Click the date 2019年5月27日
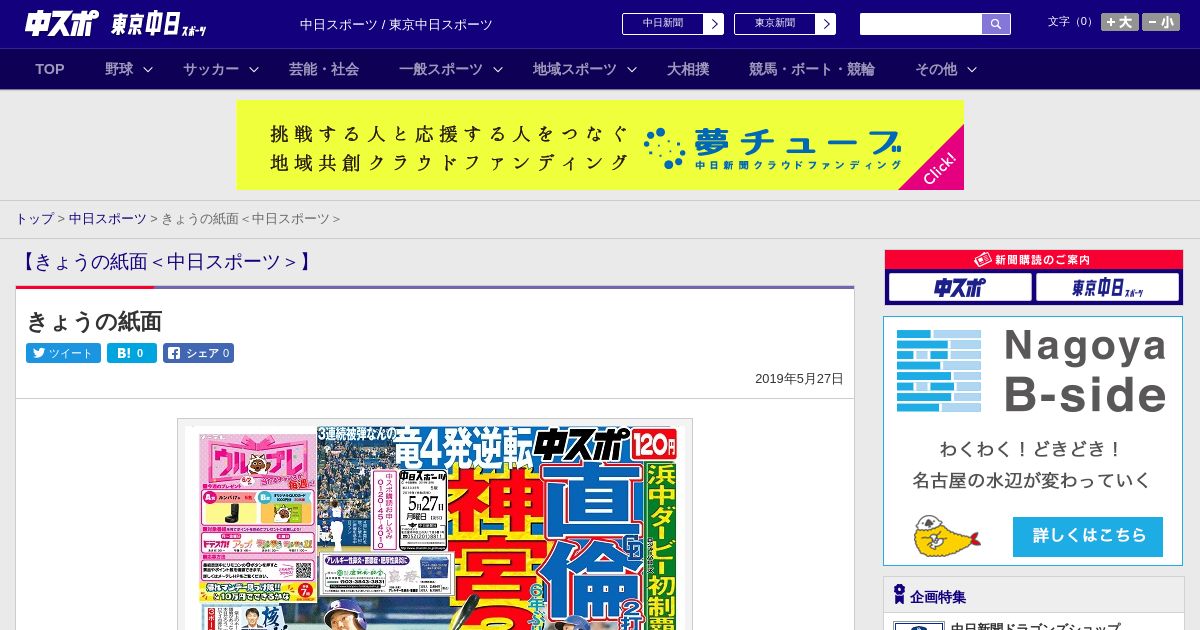The height and width of the screenshot is (630, 1200). (x=799, y=379)
